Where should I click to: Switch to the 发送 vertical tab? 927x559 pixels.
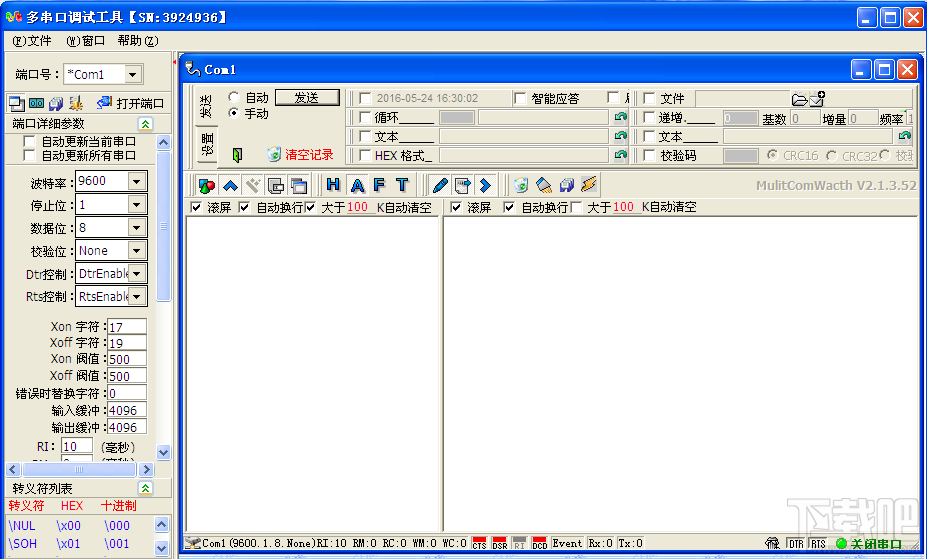(x=206, y=106)
